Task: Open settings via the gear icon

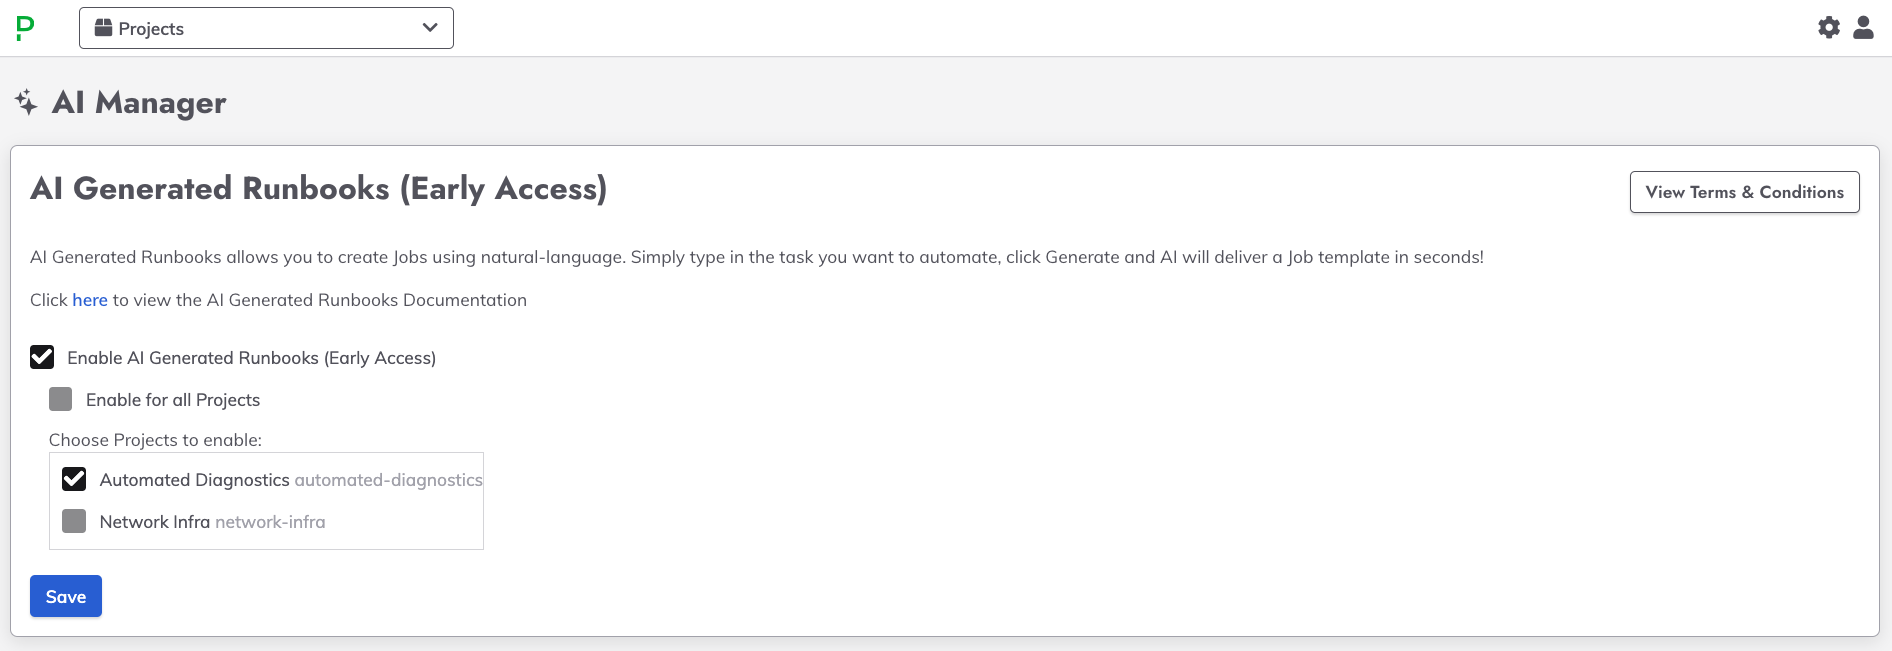Action: (x=1829, y=27)
